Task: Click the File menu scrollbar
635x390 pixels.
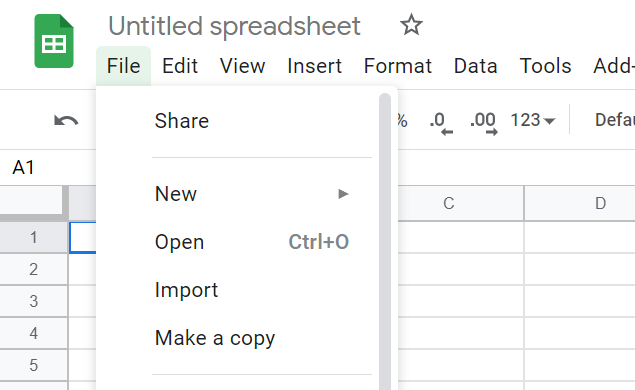Action: 385,241
